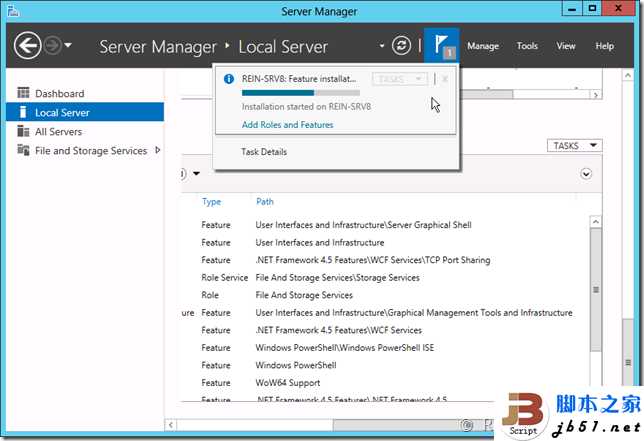Minimize the Server Manager window

[x=572, y=9]
